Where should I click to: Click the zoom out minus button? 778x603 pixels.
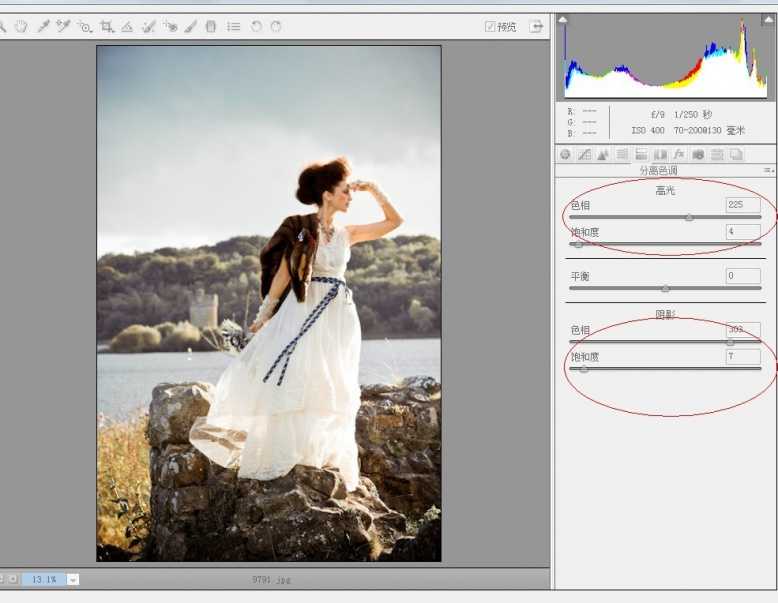click(x=1, y=580)
